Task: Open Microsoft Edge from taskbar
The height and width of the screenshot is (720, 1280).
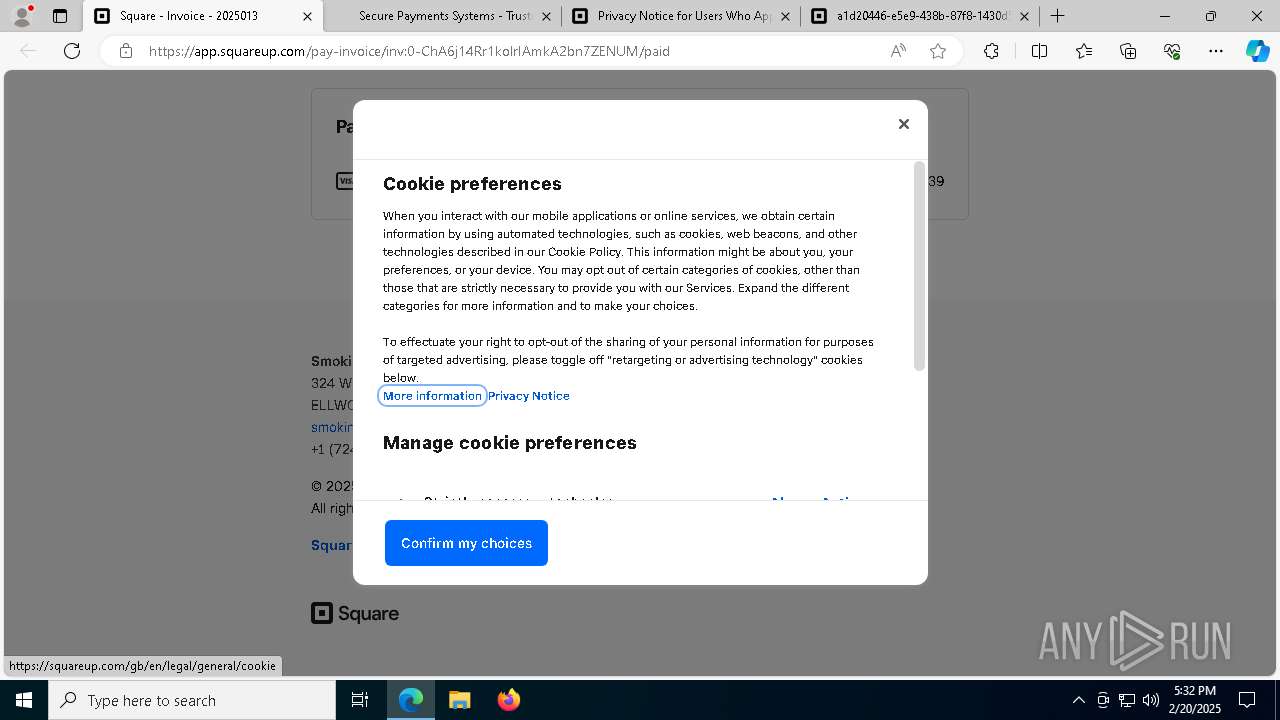Action: coord(411,700)
